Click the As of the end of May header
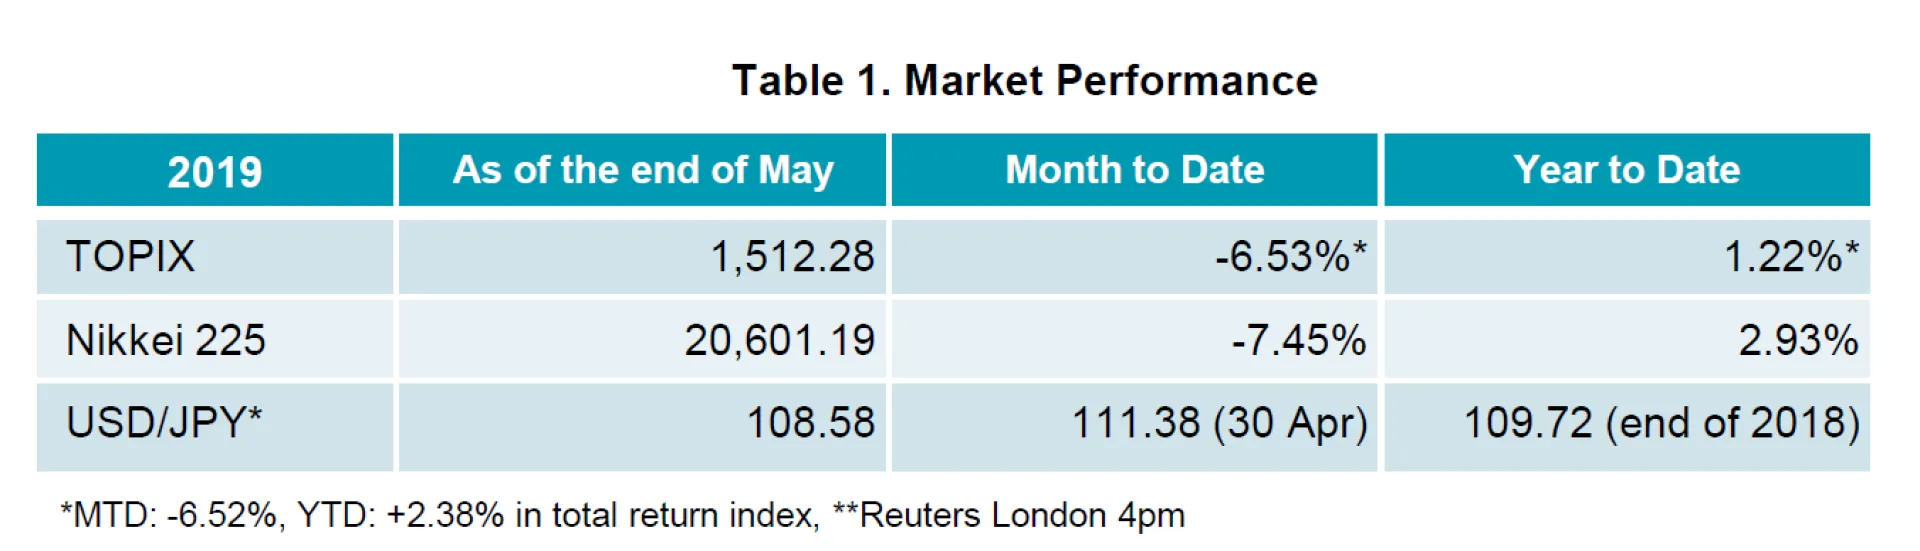Viewport: 1920px width, 551px height. (643, 170)
